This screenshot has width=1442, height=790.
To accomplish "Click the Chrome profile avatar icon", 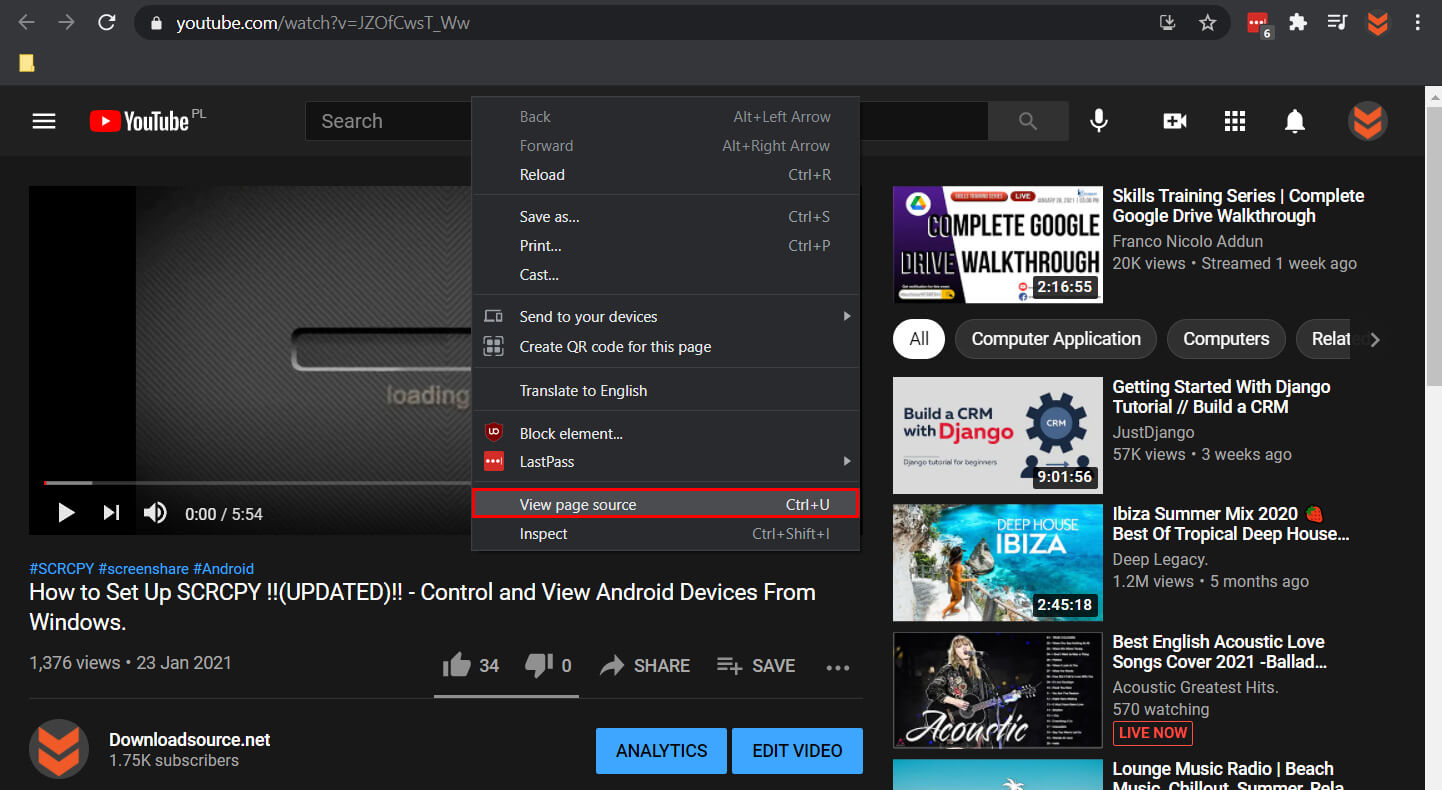I will click(1378, 22).
